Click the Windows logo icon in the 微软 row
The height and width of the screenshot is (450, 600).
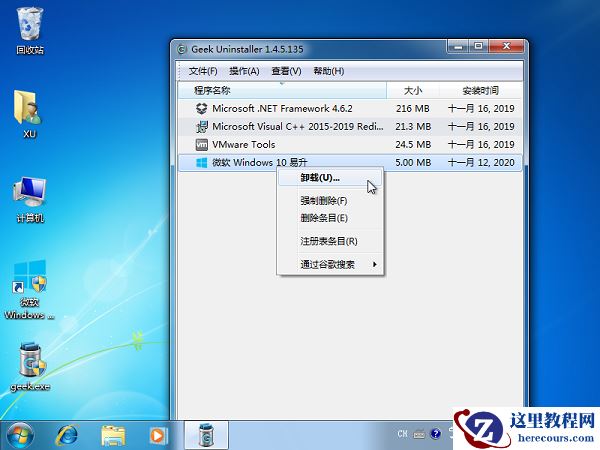[202, 163]
